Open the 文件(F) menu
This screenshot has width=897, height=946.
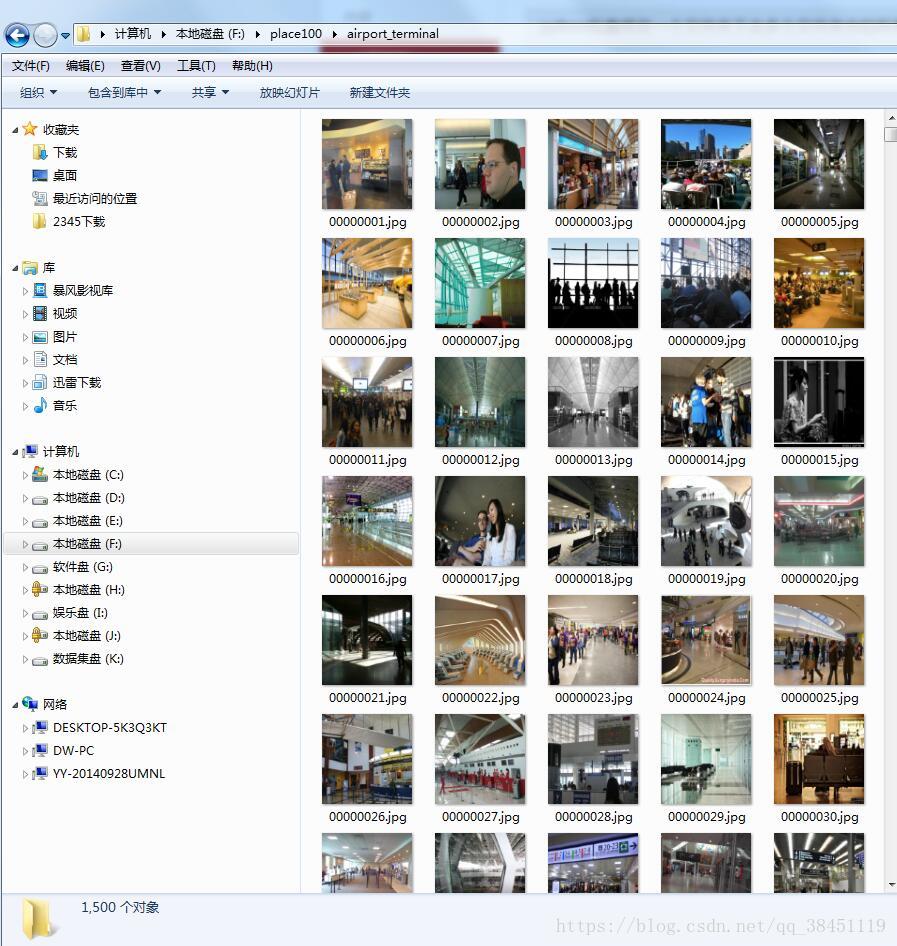coord(31,66)
